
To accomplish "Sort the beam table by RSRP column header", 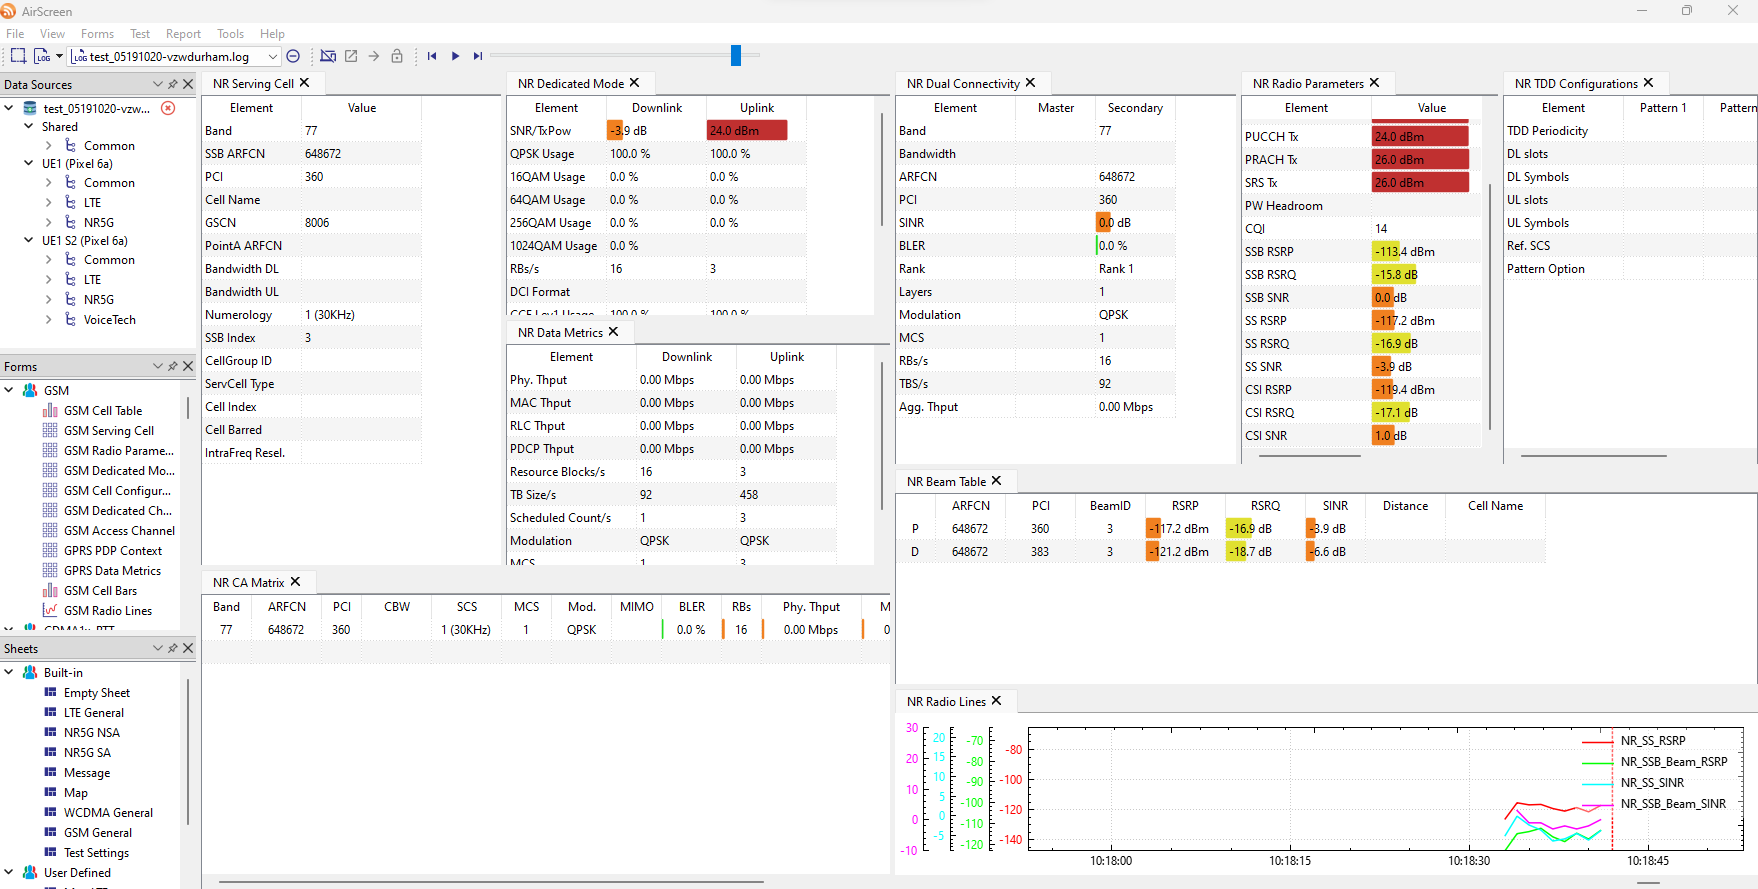I will [1185, 506].
